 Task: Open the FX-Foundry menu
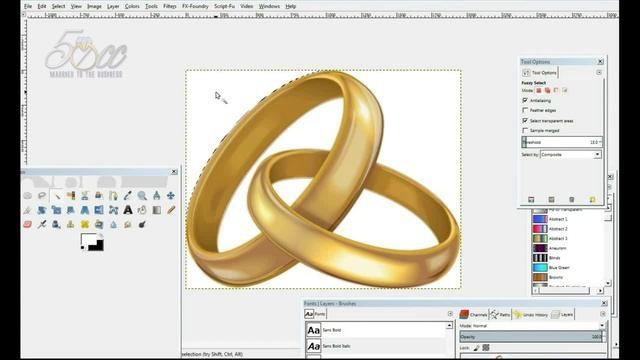point(195,6)
